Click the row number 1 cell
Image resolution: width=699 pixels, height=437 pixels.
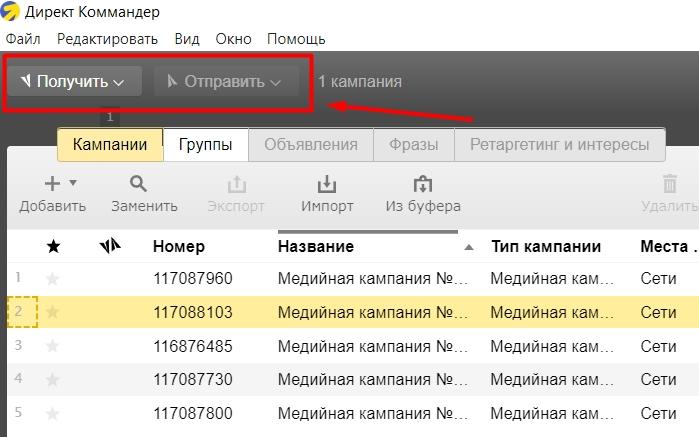(x=18, y=278)
